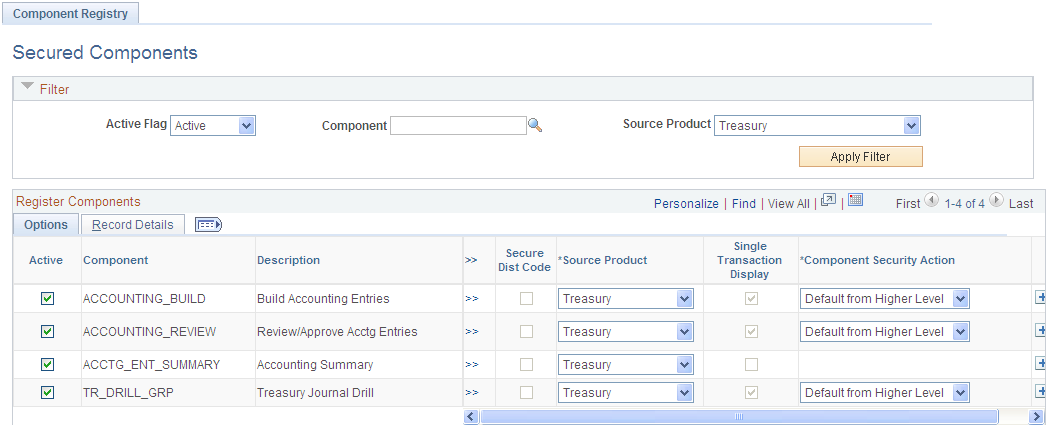1046x425 pixels.
Task: Click into the Component text field
Action: [458, 126]
